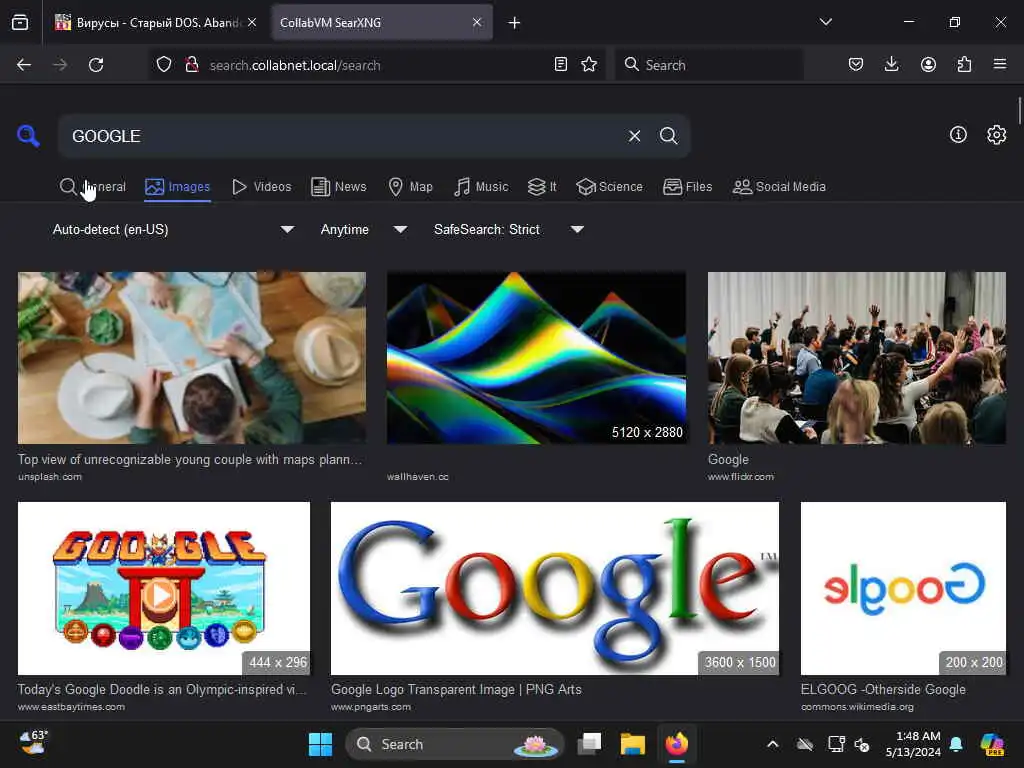Switch to the Music category
The image size is (1024, 768).
point(481,187)
